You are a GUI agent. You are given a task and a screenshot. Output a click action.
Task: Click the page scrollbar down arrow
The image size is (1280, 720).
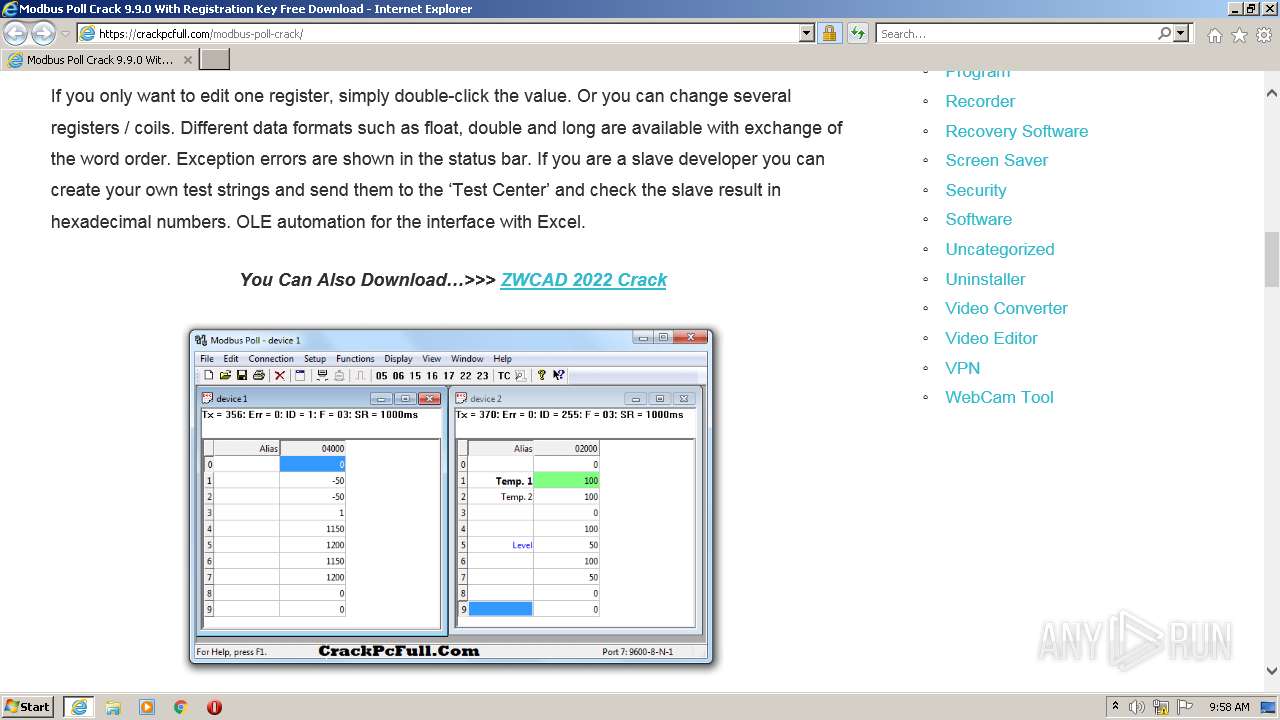tap(1272, 671)
